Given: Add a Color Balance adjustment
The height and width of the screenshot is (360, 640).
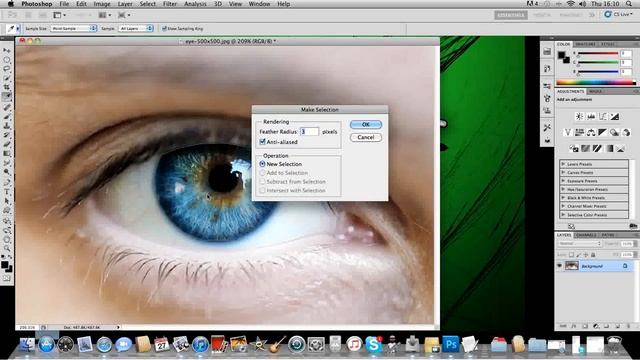Looking at the screenshot, I should [x=591, y=132].
